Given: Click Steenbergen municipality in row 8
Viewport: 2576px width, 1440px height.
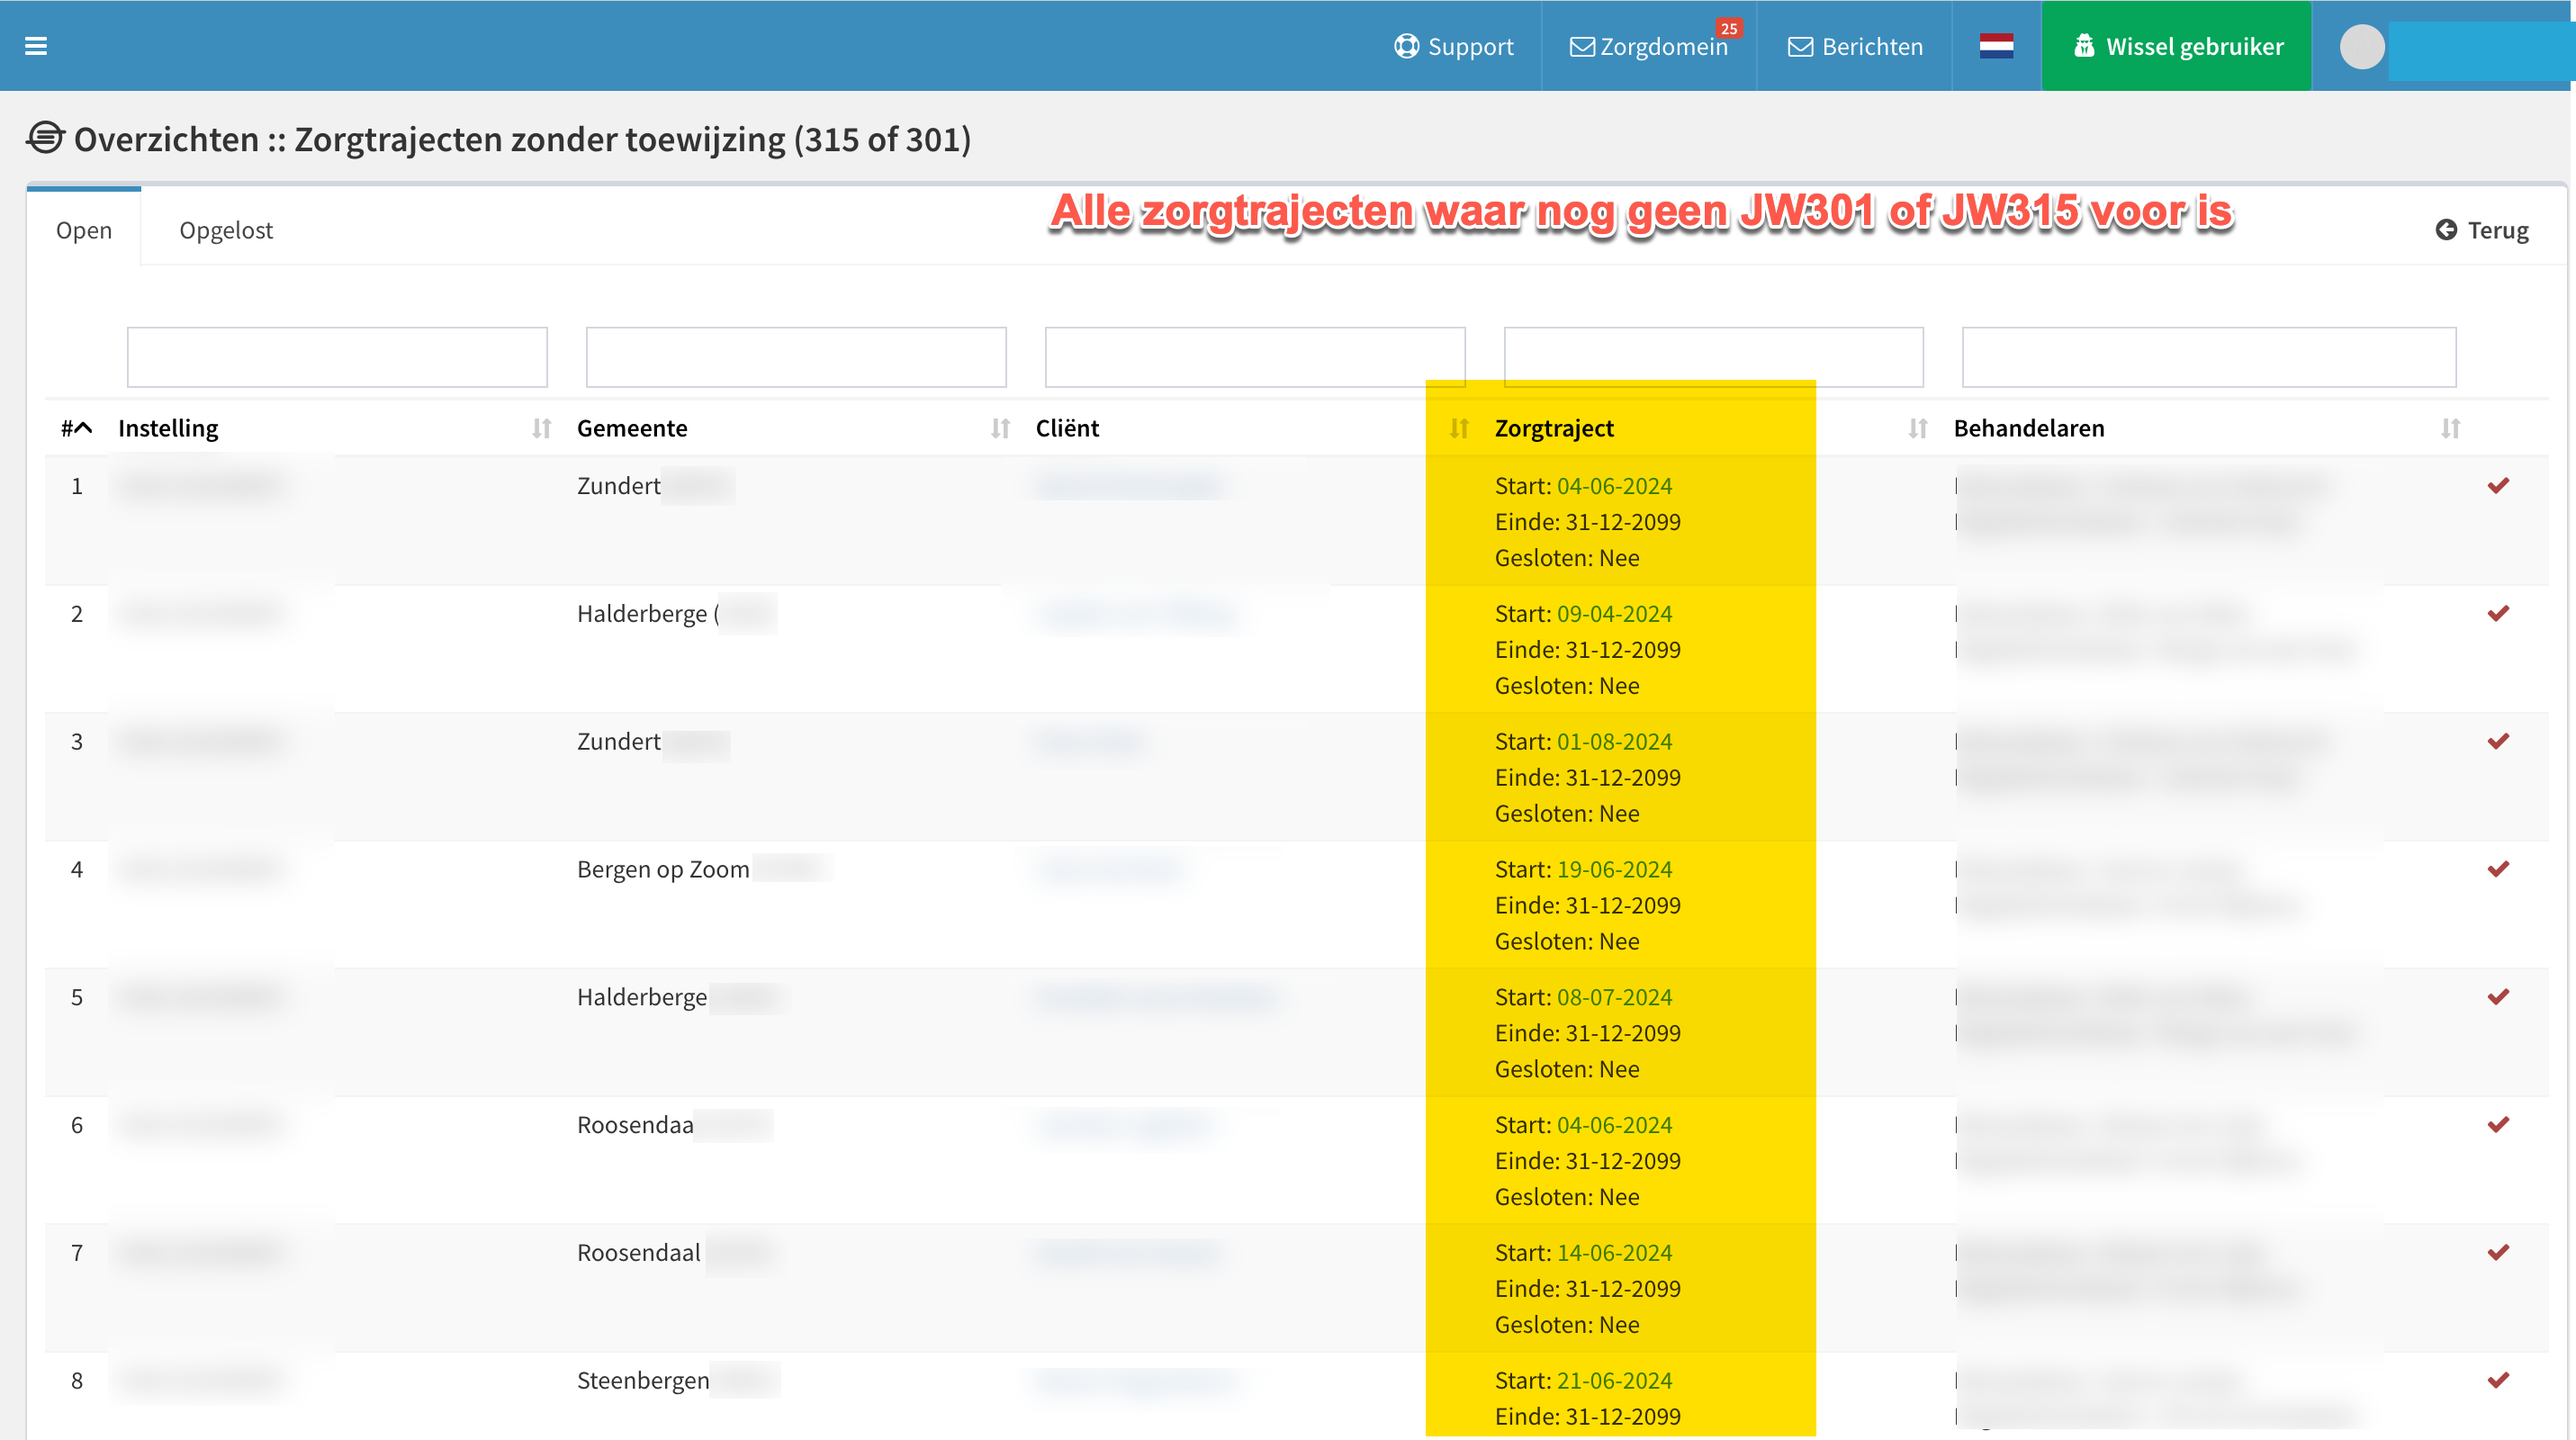Looking at the screenshot, I should (x=643, y=1381).
